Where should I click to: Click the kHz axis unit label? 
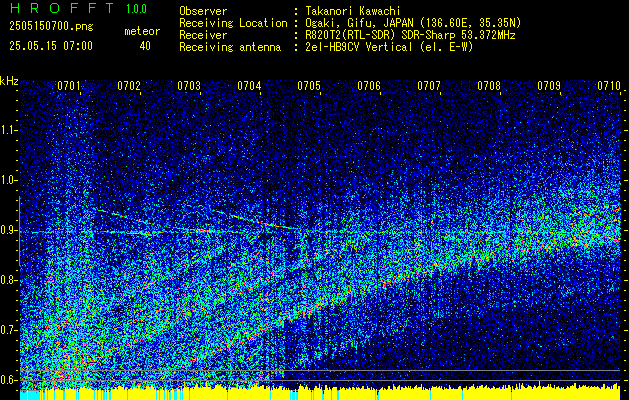pos(9,81)
